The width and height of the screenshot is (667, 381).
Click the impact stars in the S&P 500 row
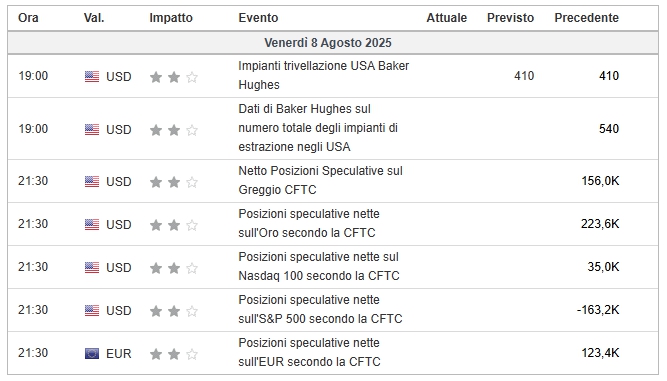click(174, 311)
